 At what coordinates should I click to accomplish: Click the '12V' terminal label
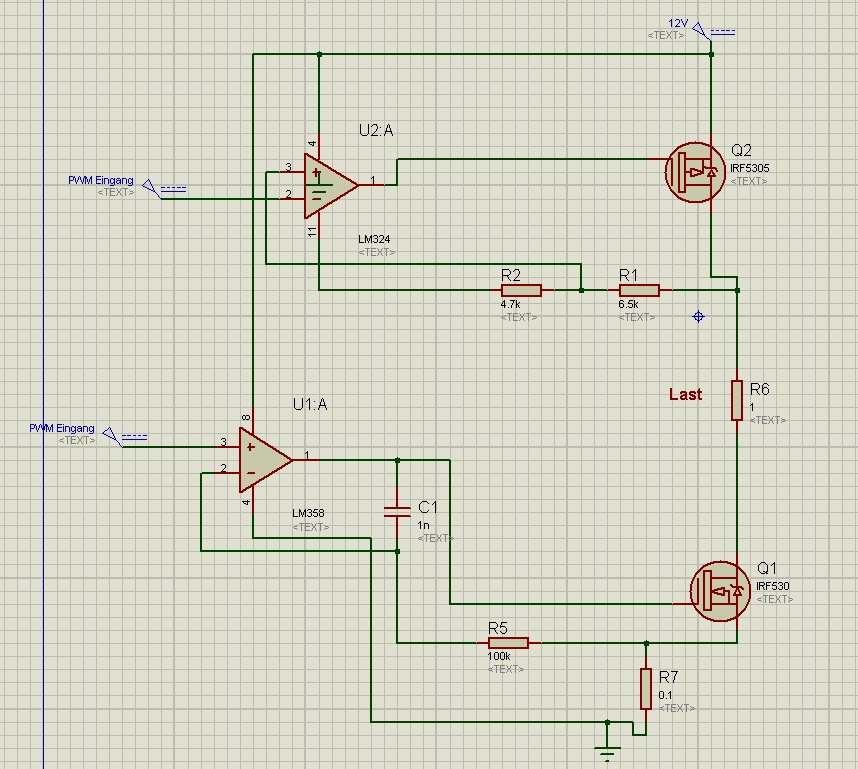[677, 24]
